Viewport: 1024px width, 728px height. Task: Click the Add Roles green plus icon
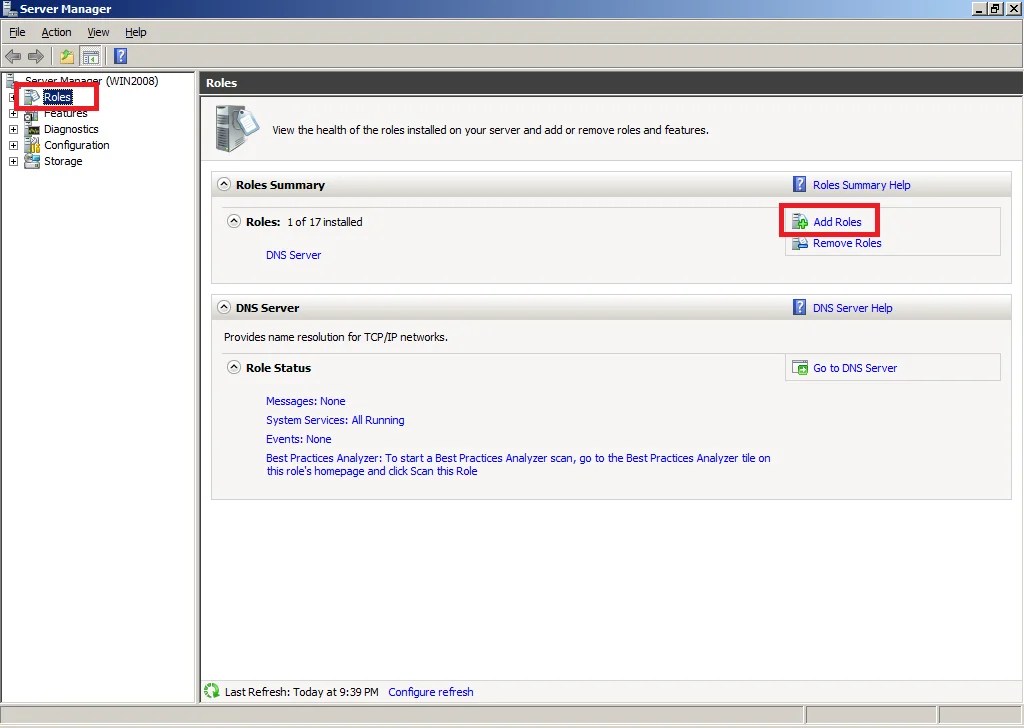(x=800, y=222)
